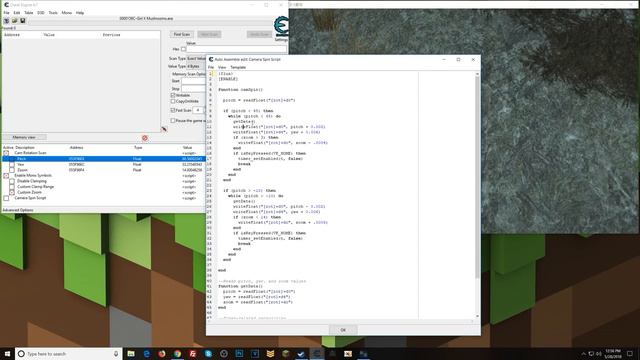Click the microphone in taskbar search
This screenshot has width=640, height=360.
click(x=116, y=353)
